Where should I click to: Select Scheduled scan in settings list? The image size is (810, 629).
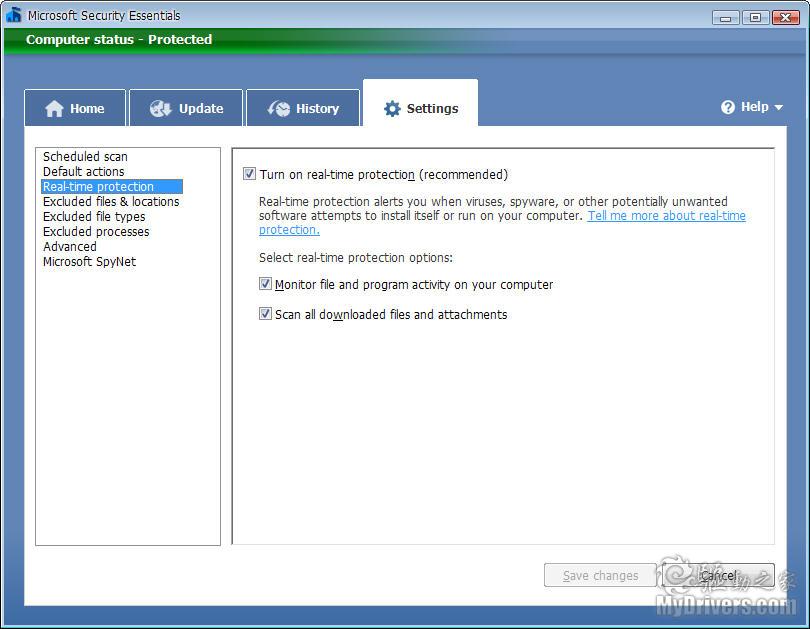click(x=85, y=156)
